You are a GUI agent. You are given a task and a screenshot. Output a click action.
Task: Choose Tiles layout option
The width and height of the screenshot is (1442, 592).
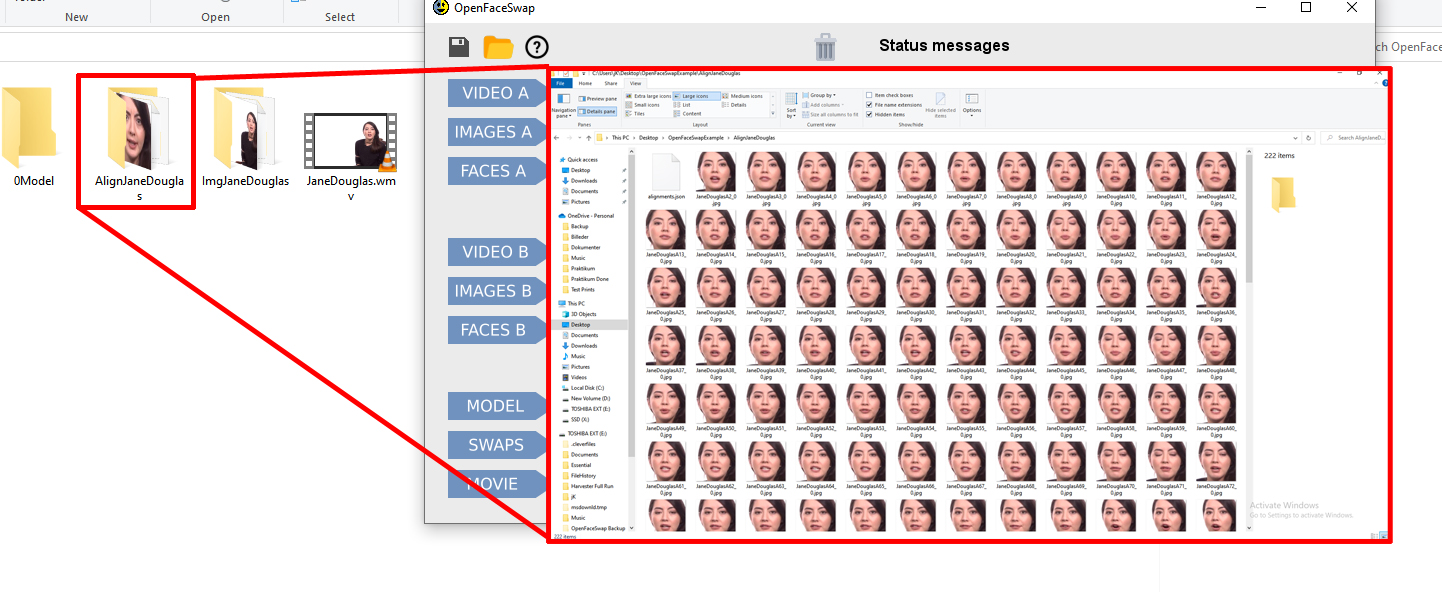(x=635, y=114)
